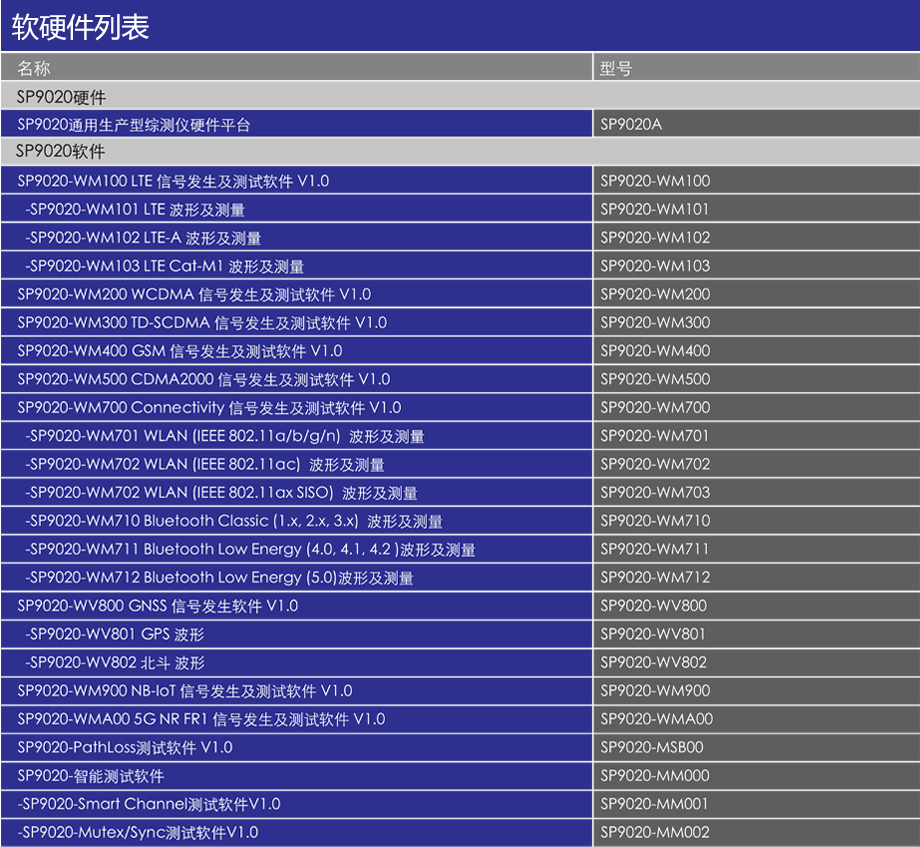Click the WM710 Bluetooth Classic 波形及测量 name
This screenshot has width=920, height=847.
234,521
